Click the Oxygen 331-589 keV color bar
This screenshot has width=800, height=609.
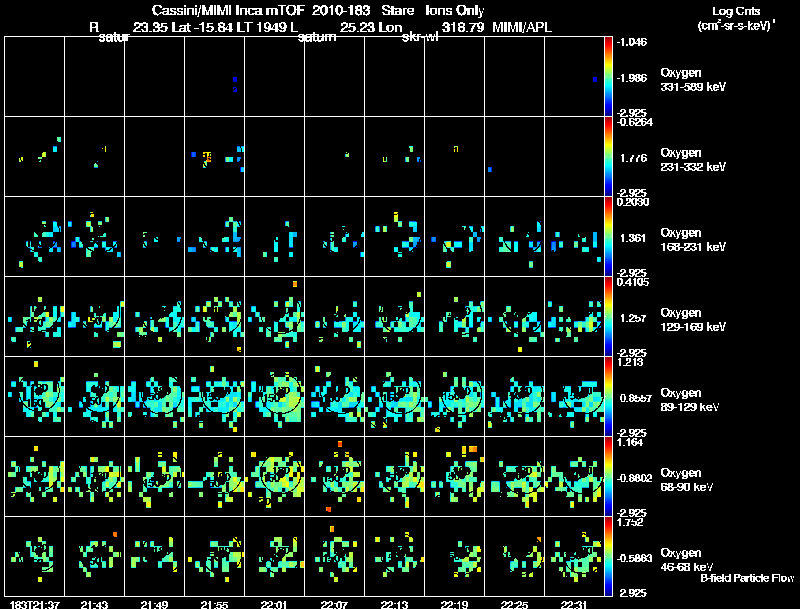tap(610, 76)
